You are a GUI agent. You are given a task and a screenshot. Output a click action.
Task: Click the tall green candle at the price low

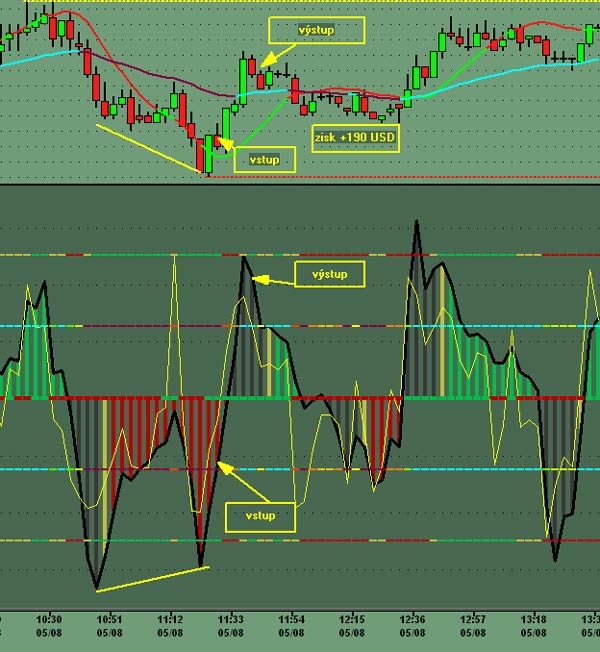coord(209,154)
